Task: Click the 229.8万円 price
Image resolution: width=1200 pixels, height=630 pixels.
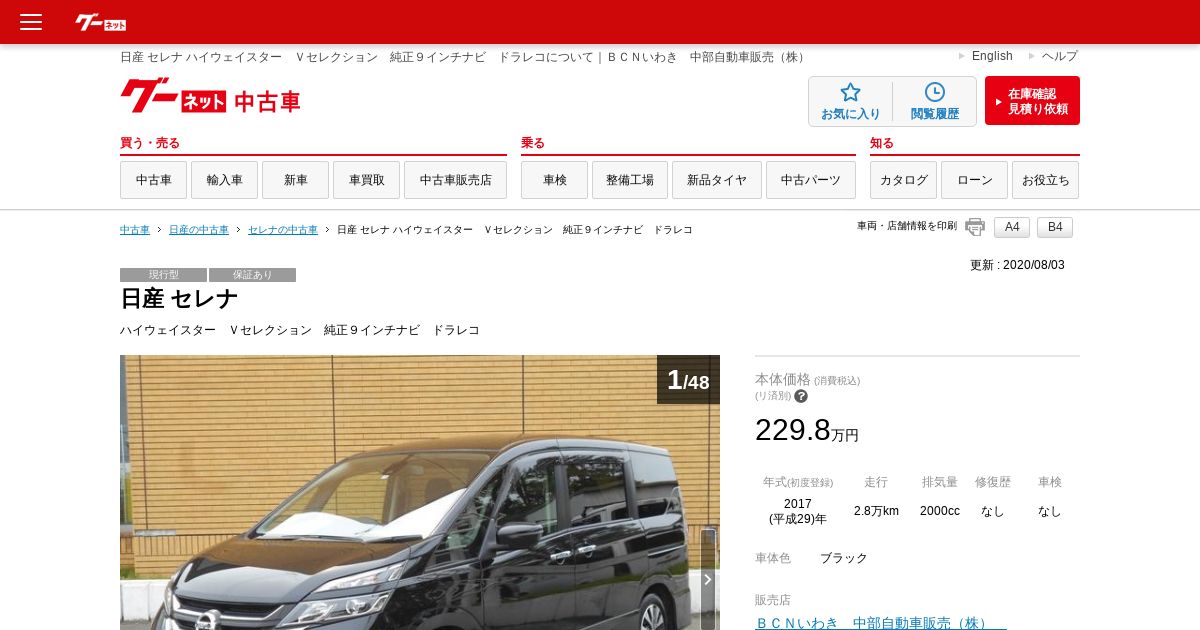Action: [x=806, y=430]
